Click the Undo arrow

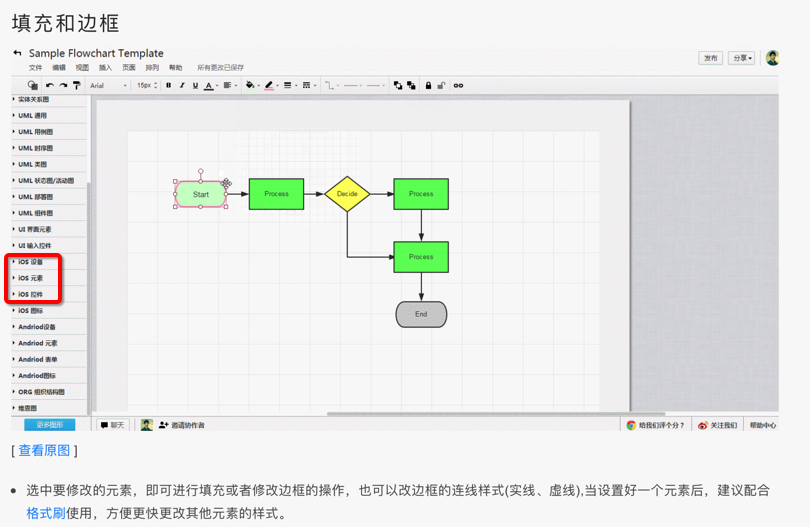click(50, 85)
